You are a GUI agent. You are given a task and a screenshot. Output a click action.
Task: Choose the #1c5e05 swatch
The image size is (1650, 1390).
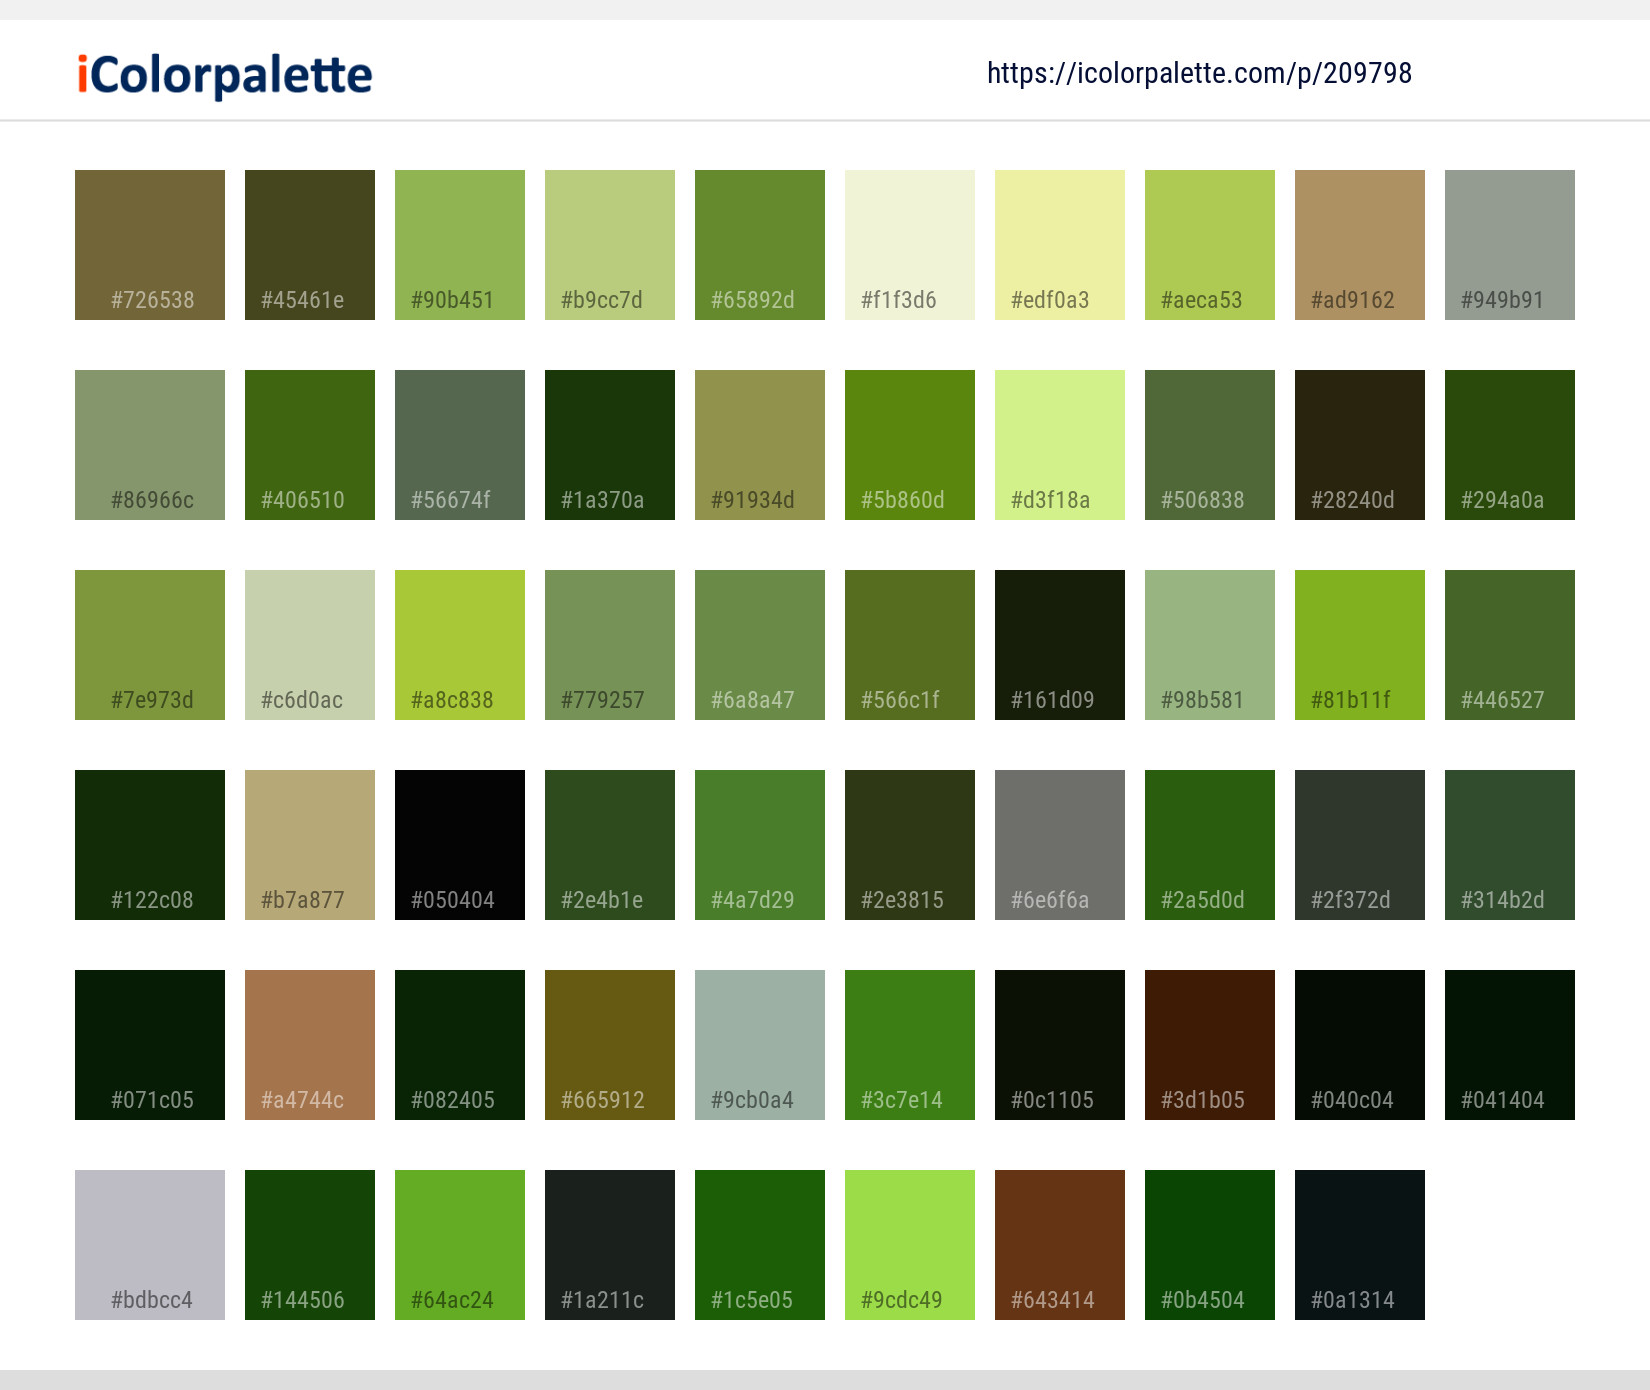click(x=760, y=1245)
